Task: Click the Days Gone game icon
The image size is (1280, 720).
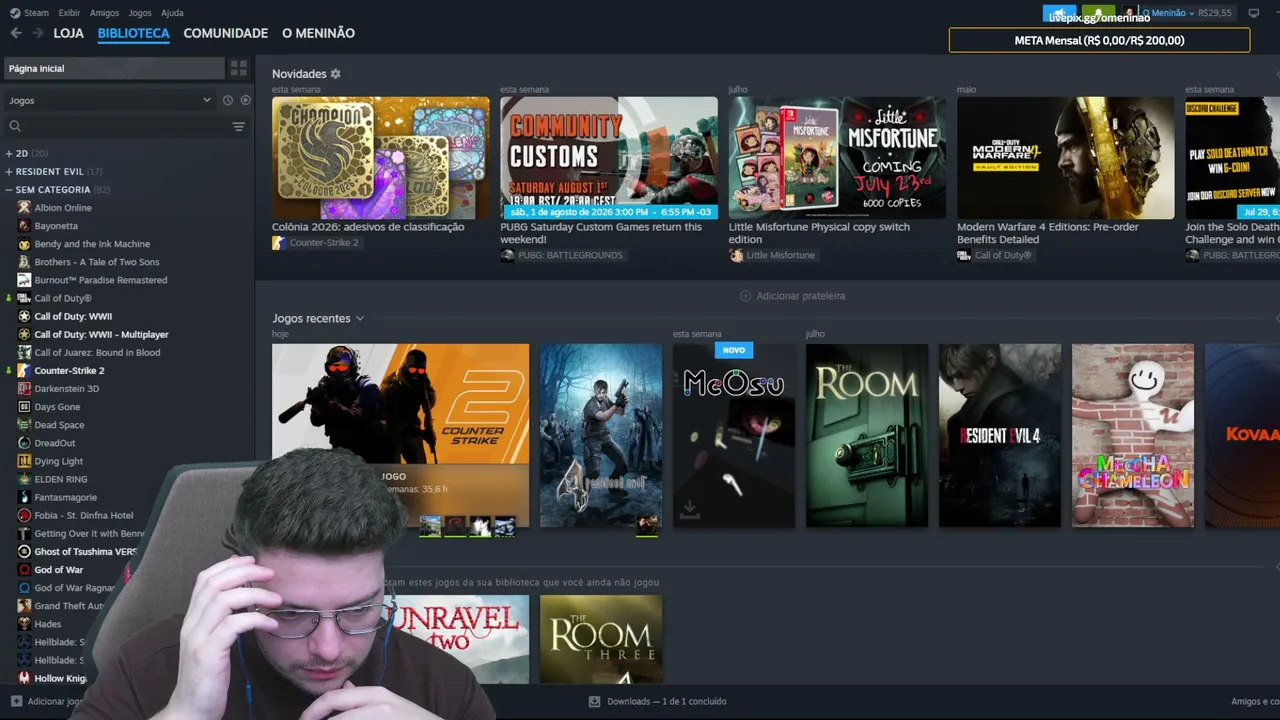Action: [x=25, y=407]
